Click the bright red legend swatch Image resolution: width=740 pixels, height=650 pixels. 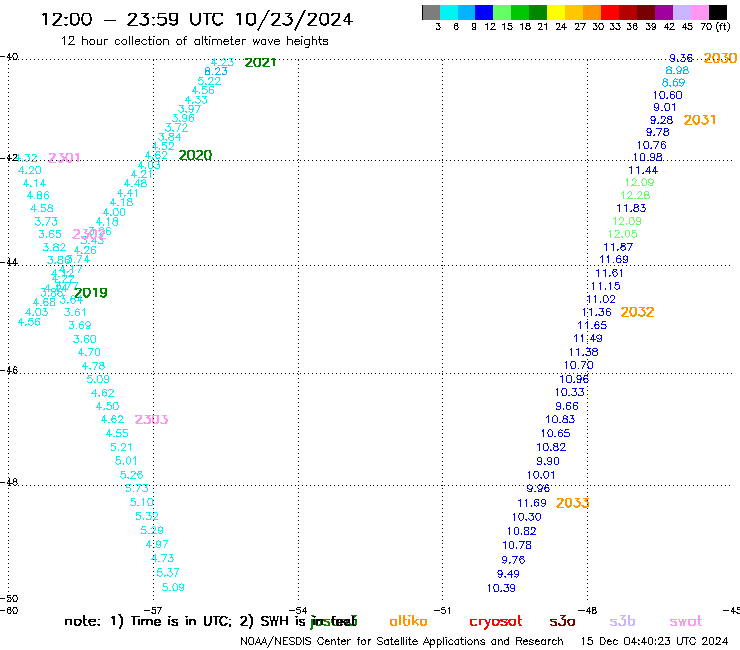coord(610,12)
